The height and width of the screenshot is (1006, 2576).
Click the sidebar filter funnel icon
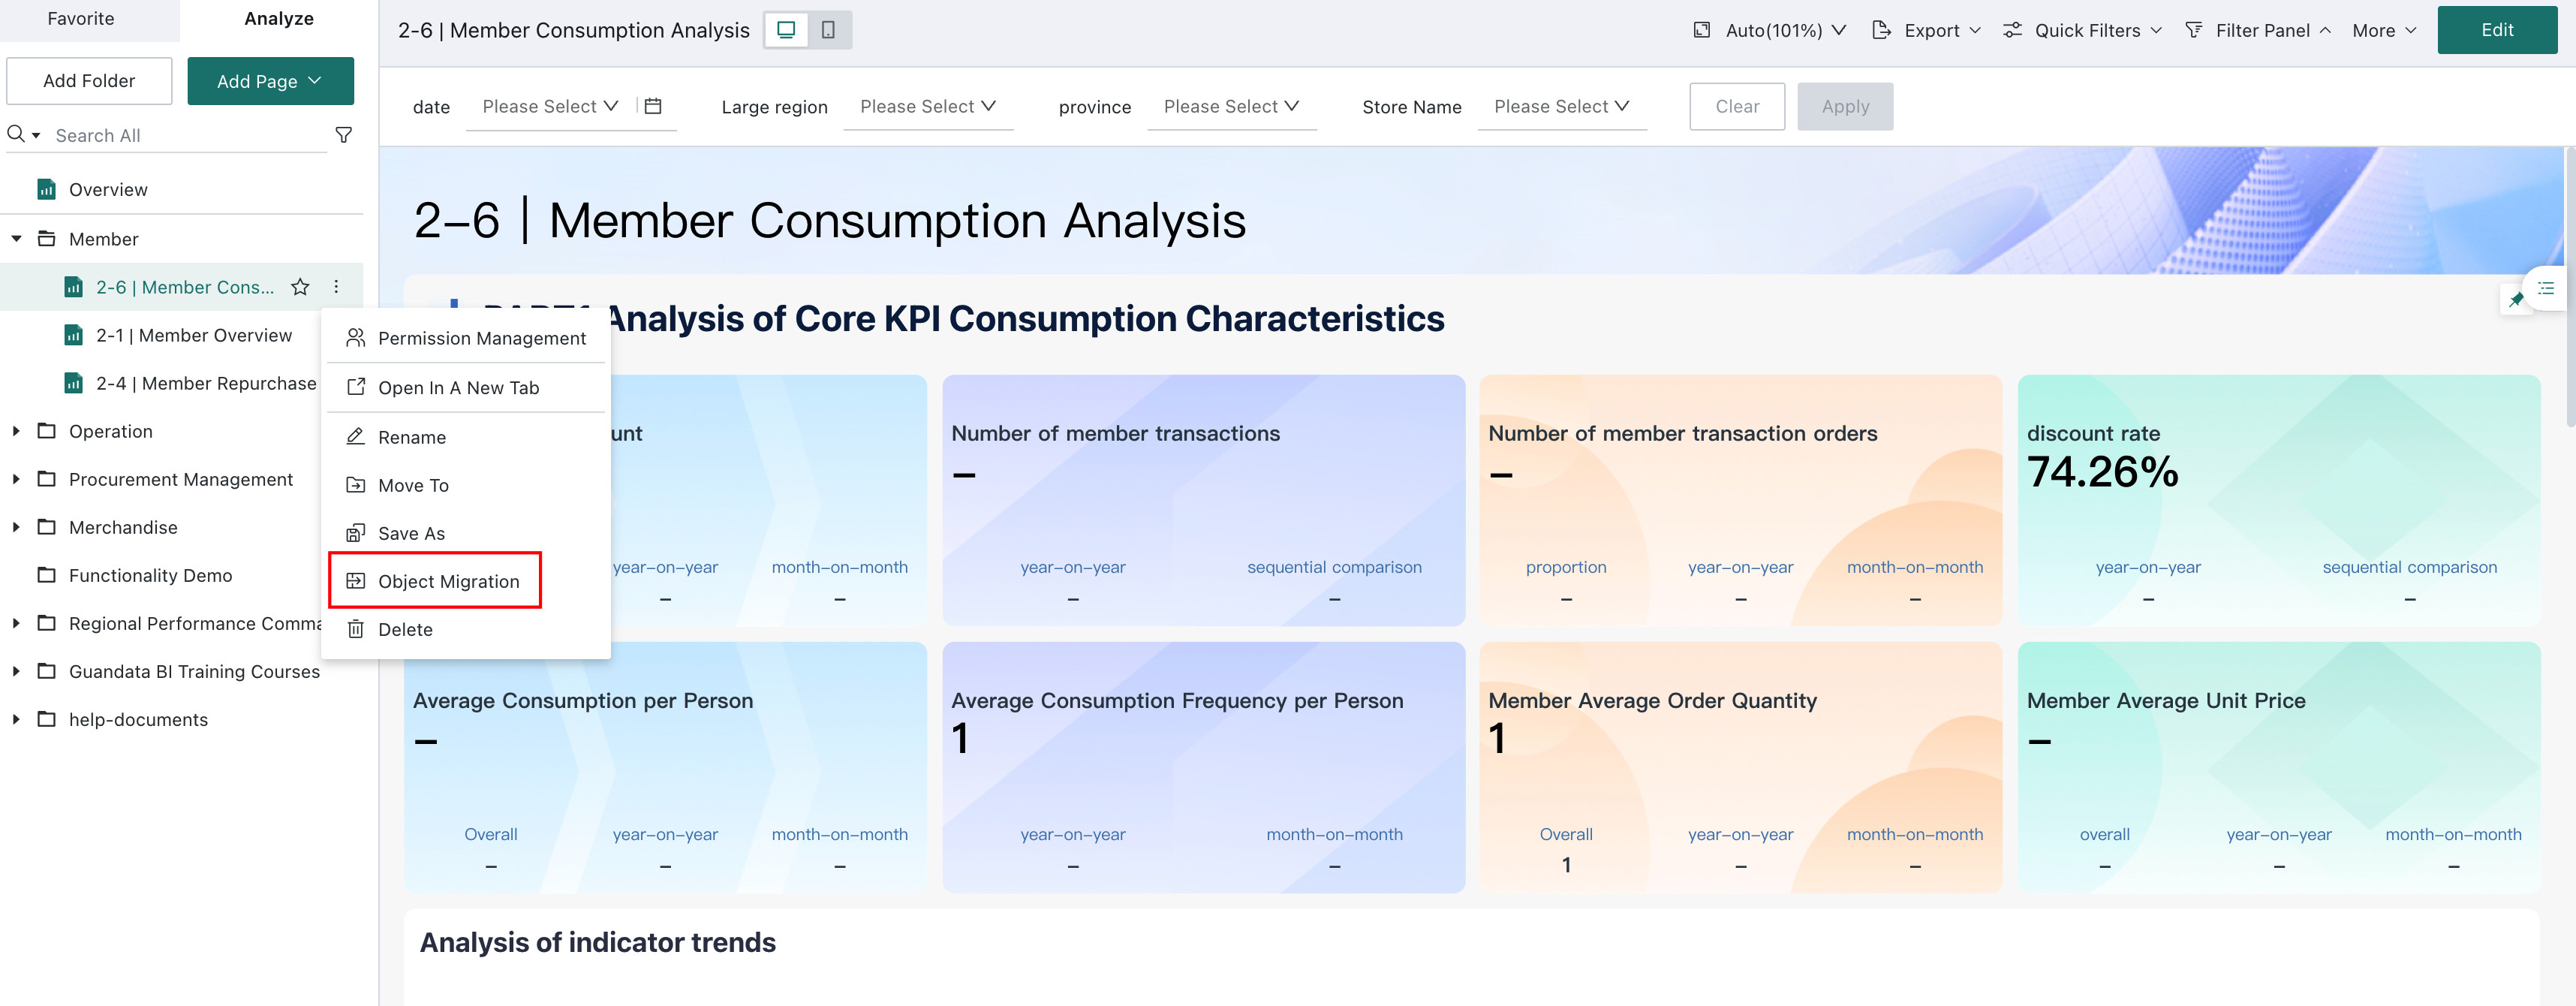[x=343, y=135]
